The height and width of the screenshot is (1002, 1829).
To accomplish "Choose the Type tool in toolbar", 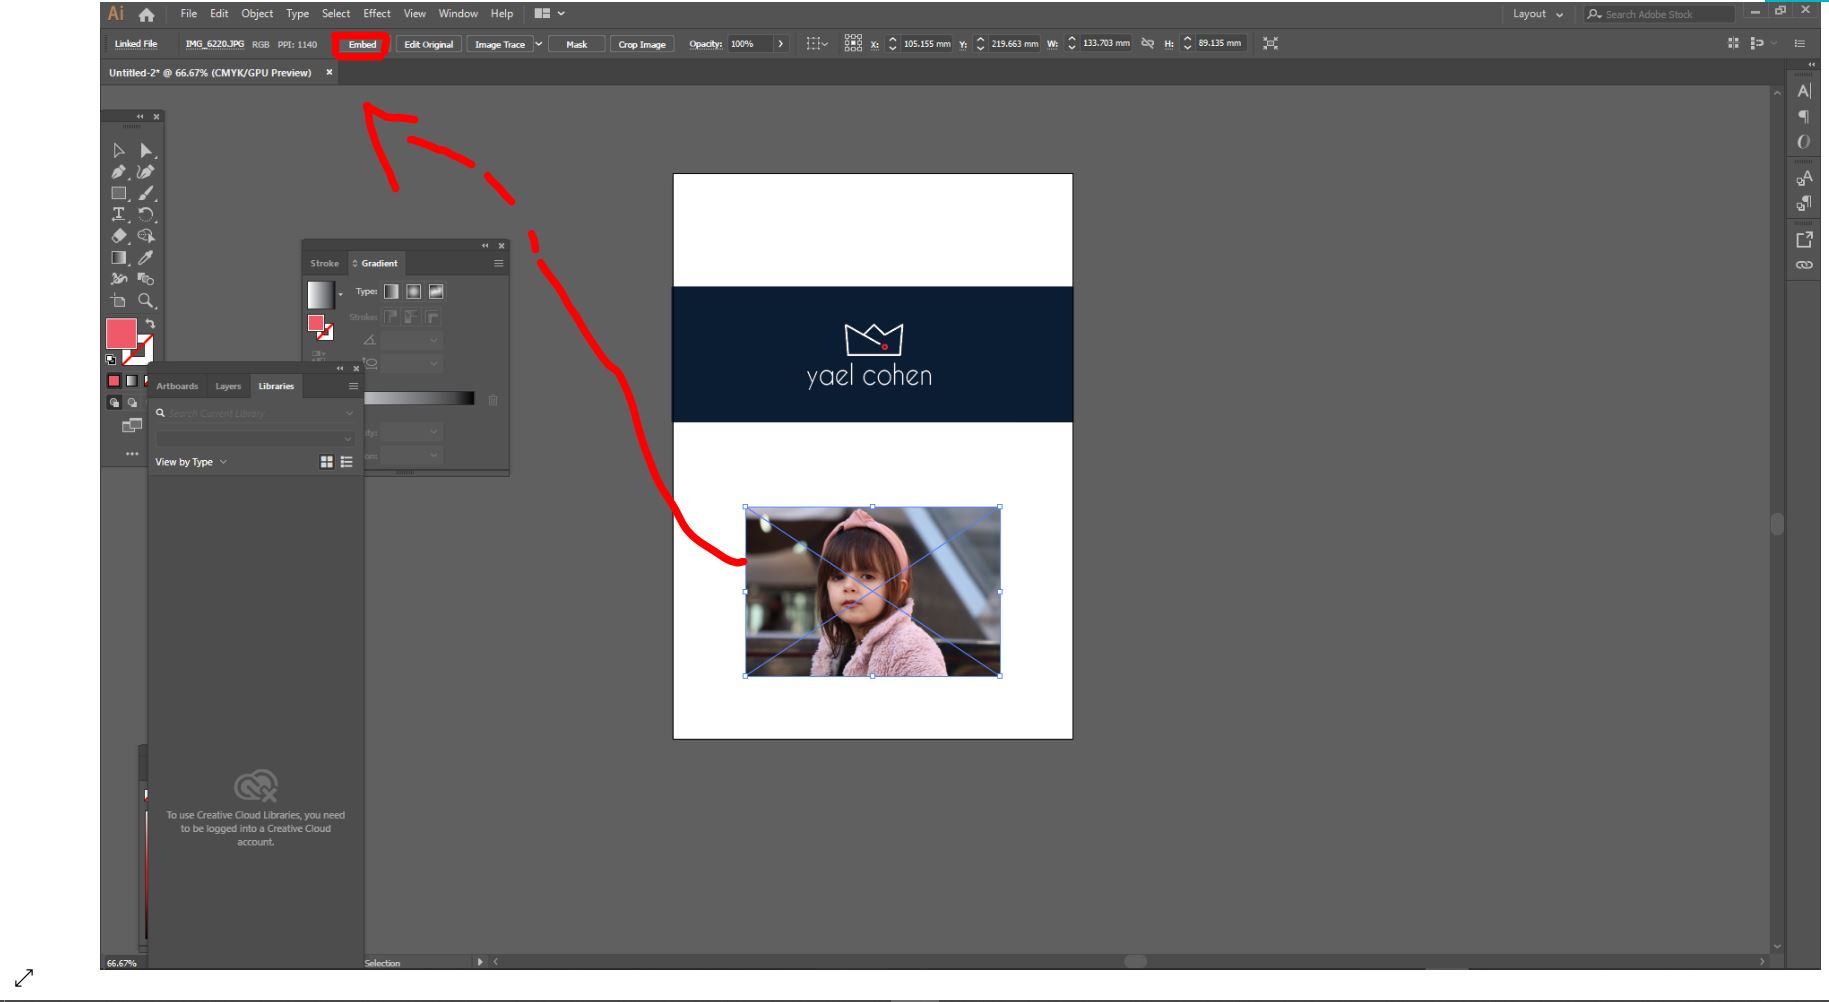I will click(x=119, y=214).
